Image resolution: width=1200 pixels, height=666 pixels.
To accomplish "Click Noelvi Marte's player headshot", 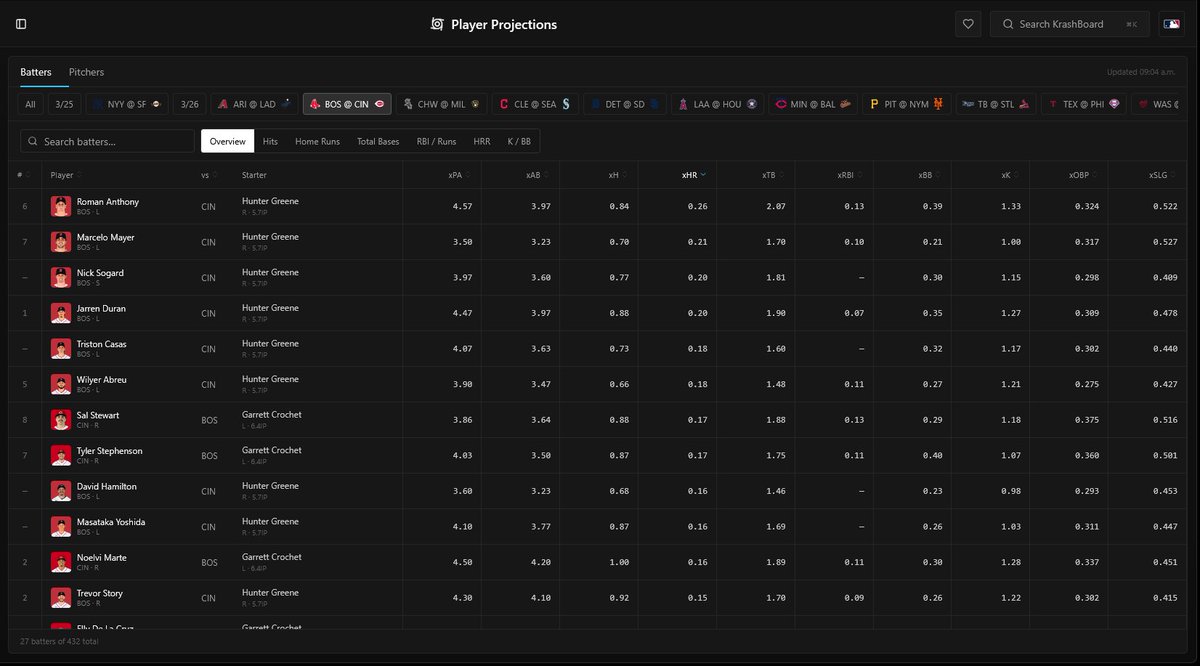I will (61, 563).
